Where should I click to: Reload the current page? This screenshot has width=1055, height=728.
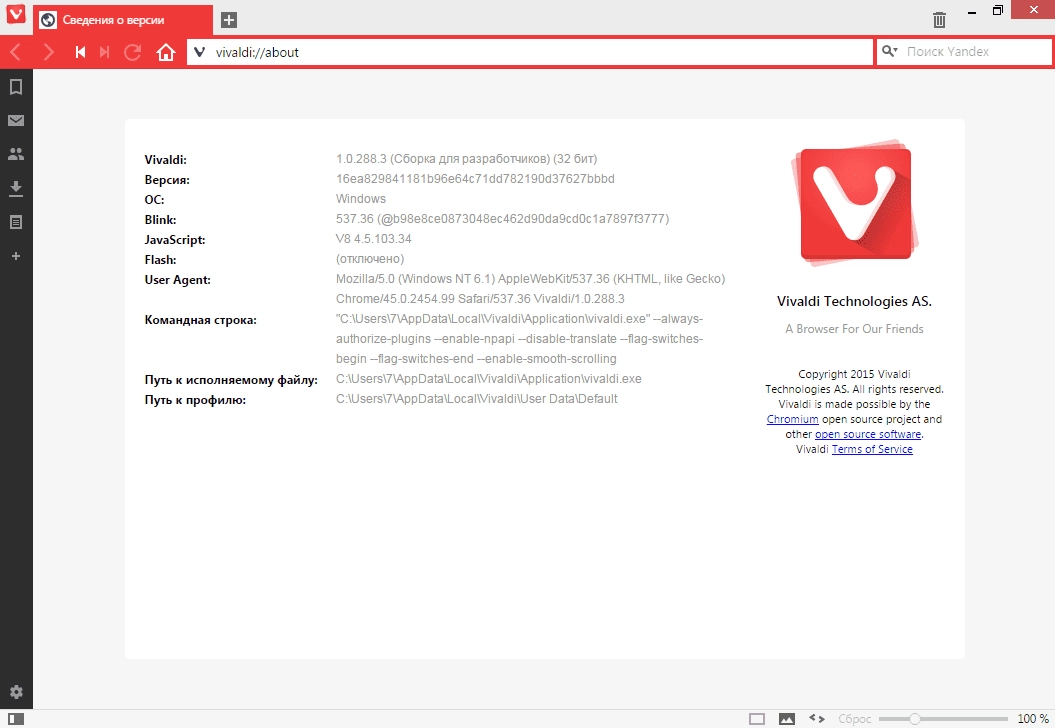[x=133, y=52]
